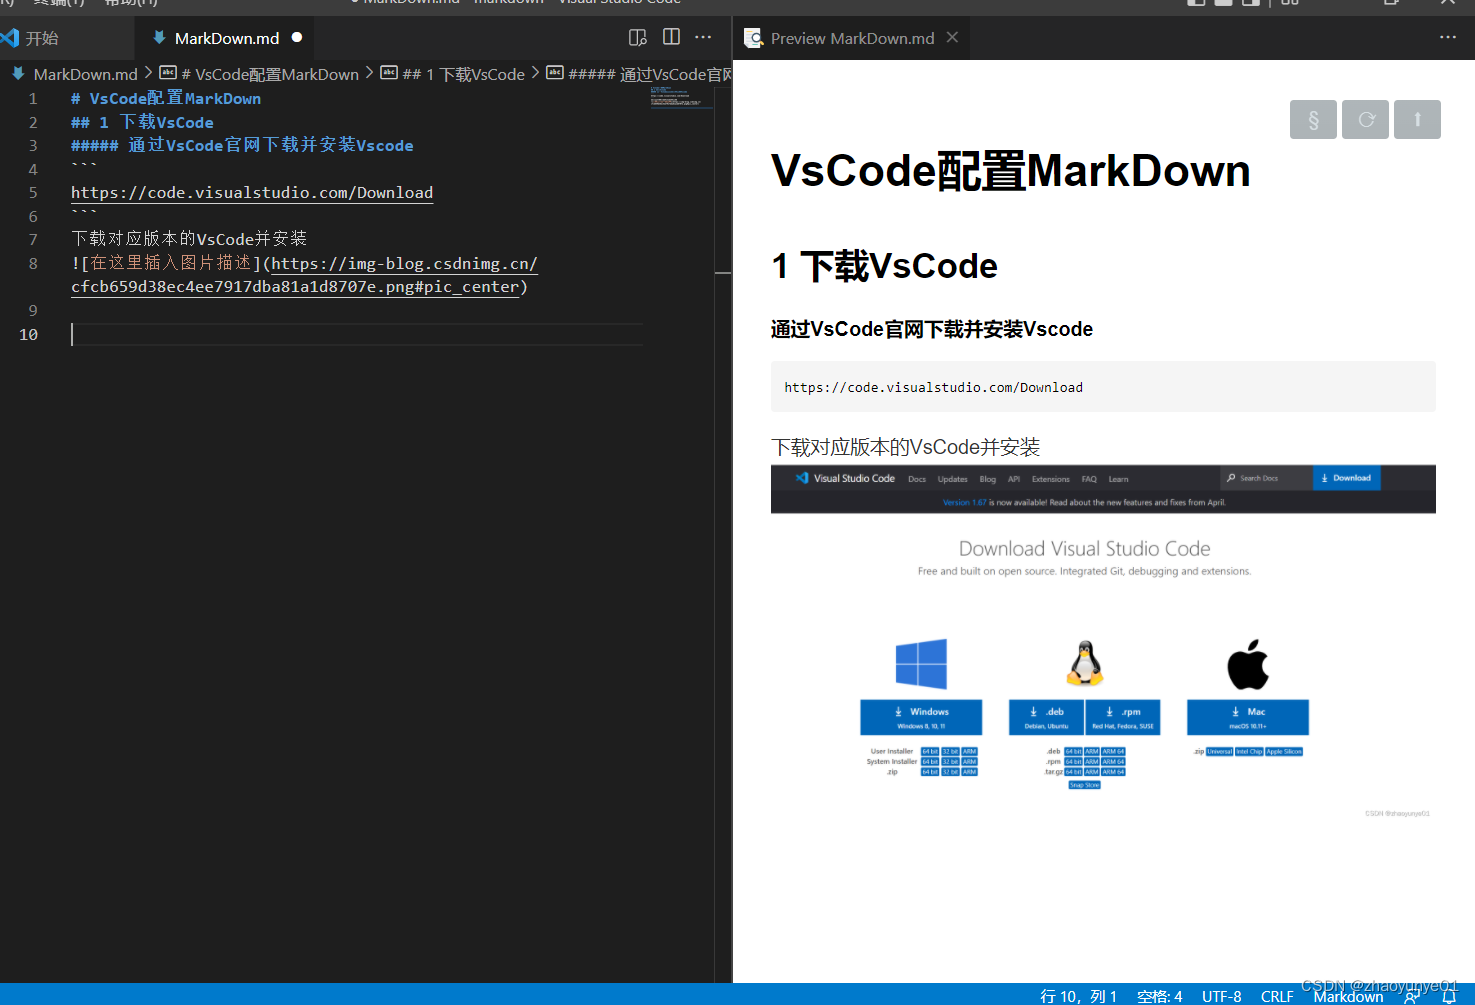The width and height of the screenshot is (1475, 1005).
Task: Click Mac download button in preview image
Action: [1247, 717]
